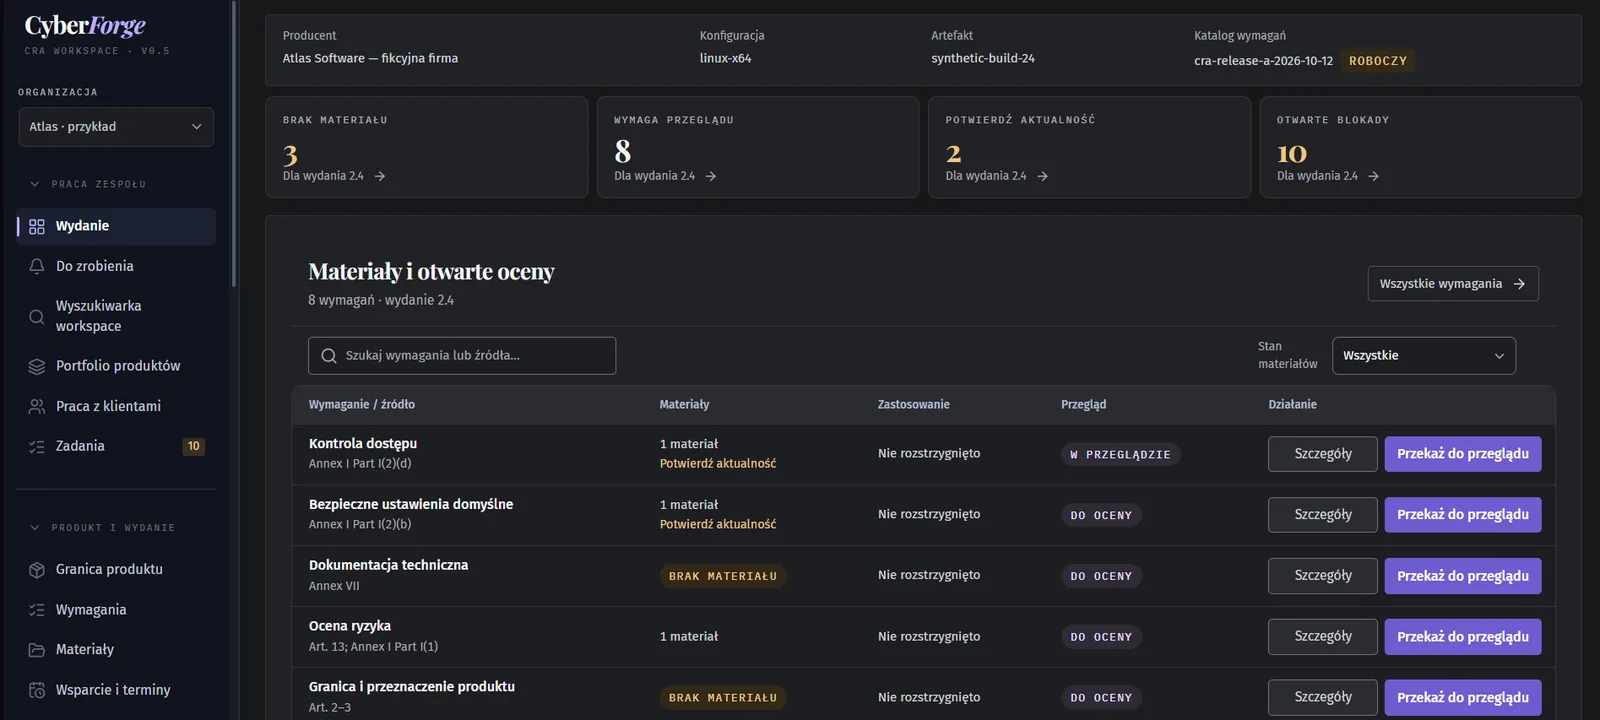Click Potwierdź aktualność under Kontrola dostępu materials

718,464
